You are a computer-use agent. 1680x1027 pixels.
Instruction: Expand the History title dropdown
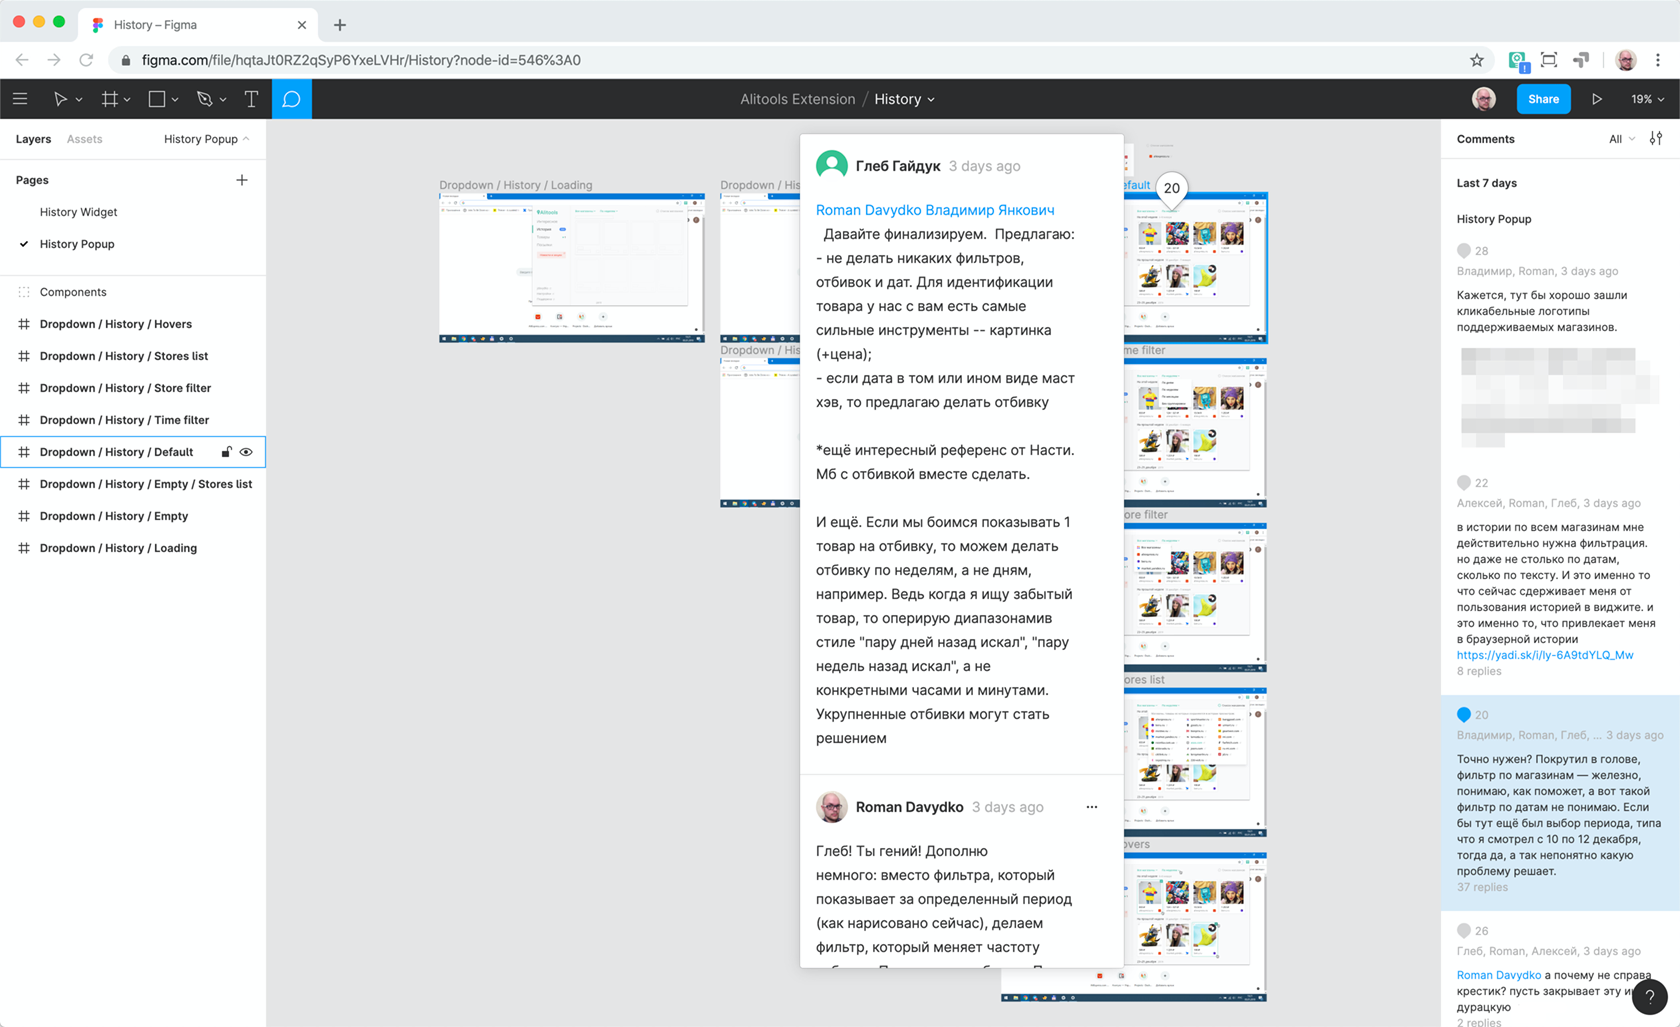coord(930,99)
